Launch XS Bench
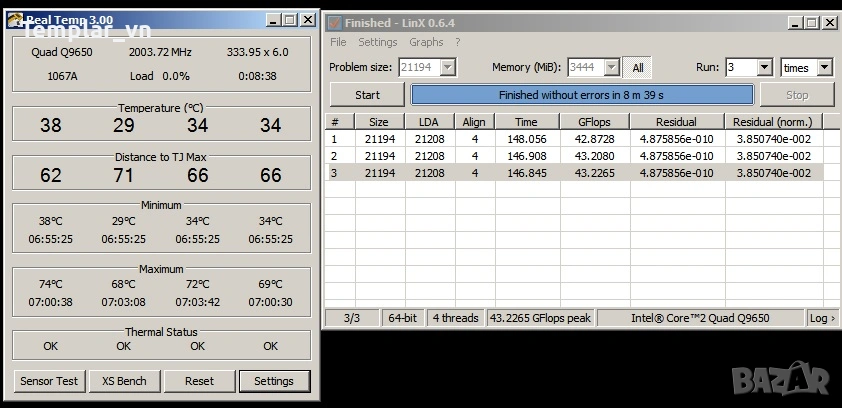The image size is (842, 408). click(x=124, y=381)
